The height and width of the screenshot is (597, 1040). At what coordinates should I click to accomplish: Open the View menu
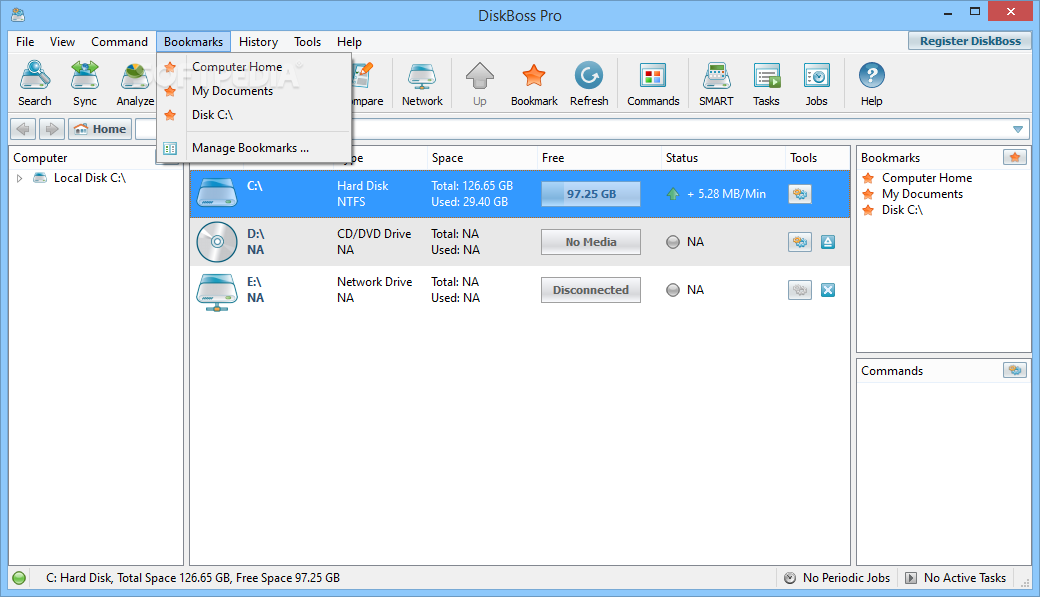click(x=62, y=42)
